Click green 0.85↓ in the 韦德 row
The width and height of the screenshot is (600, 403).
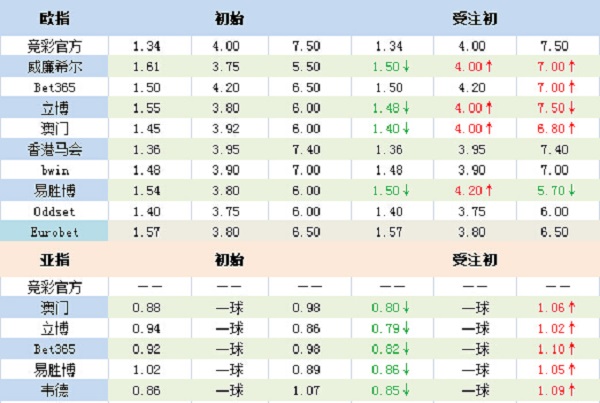pos(390,390)
